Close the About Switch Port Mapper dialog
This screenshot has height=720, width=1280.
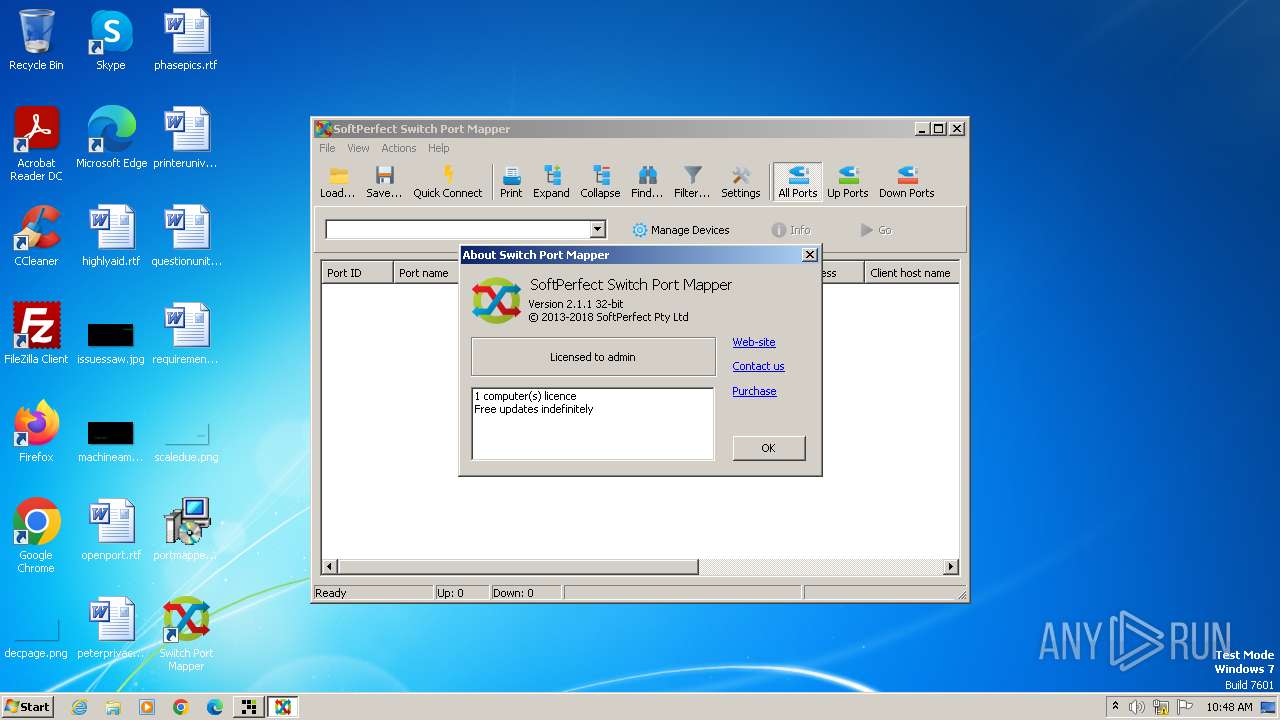(810, 255)
